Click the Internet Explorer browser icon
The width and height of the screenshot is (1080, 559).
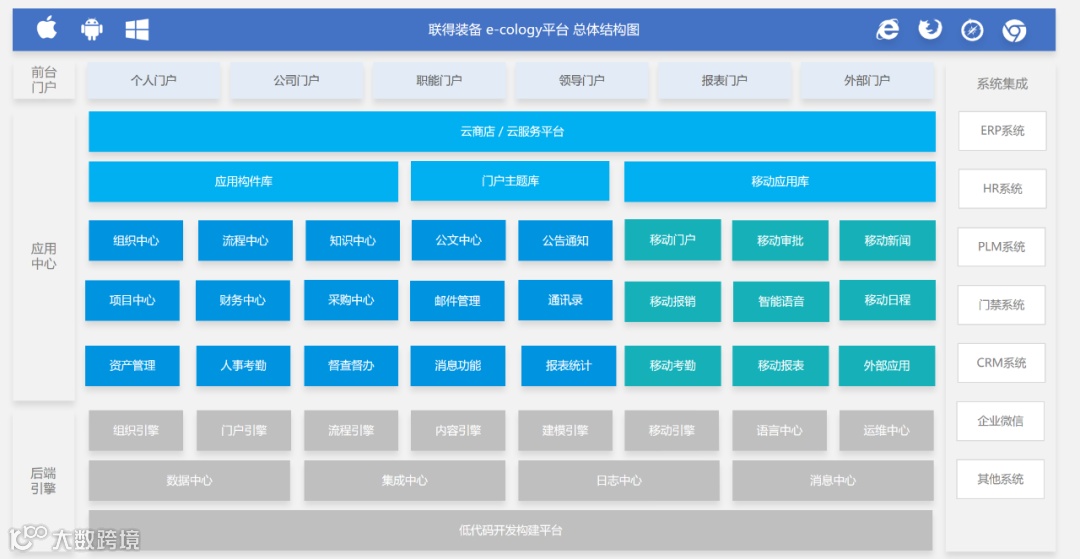tap(887, 30)
